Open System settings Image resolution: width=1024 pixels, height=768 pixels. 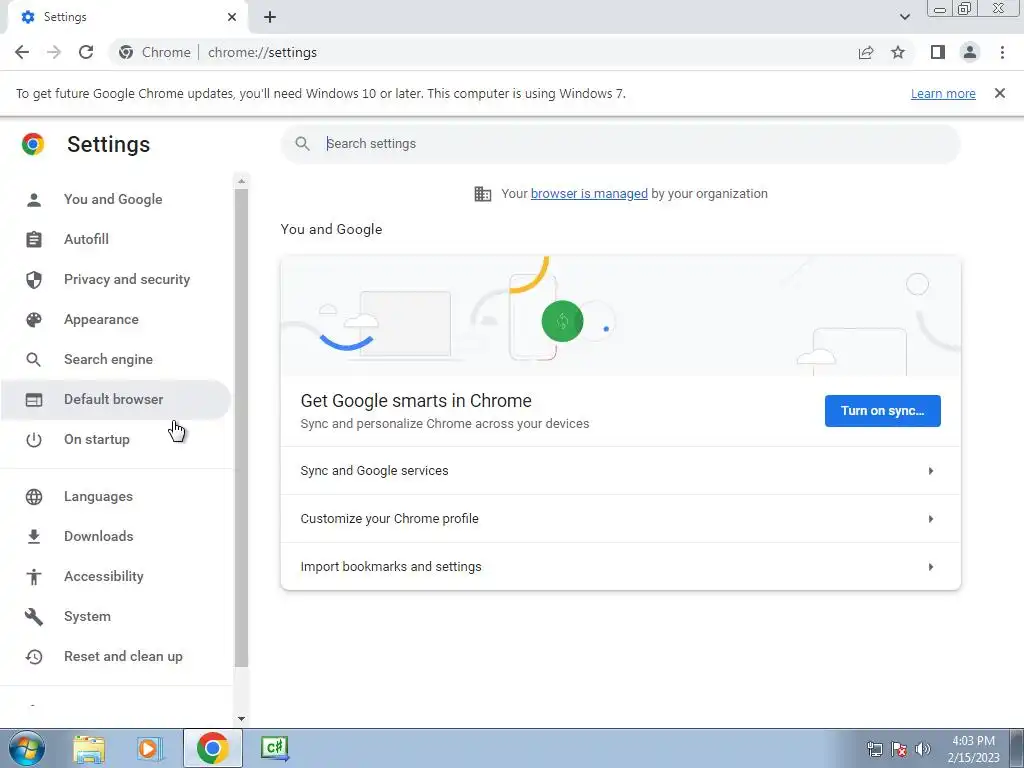116,616
